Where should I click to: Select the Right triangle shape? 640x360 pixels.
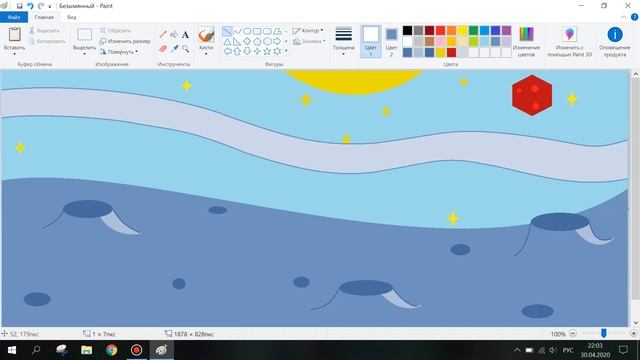237,41
